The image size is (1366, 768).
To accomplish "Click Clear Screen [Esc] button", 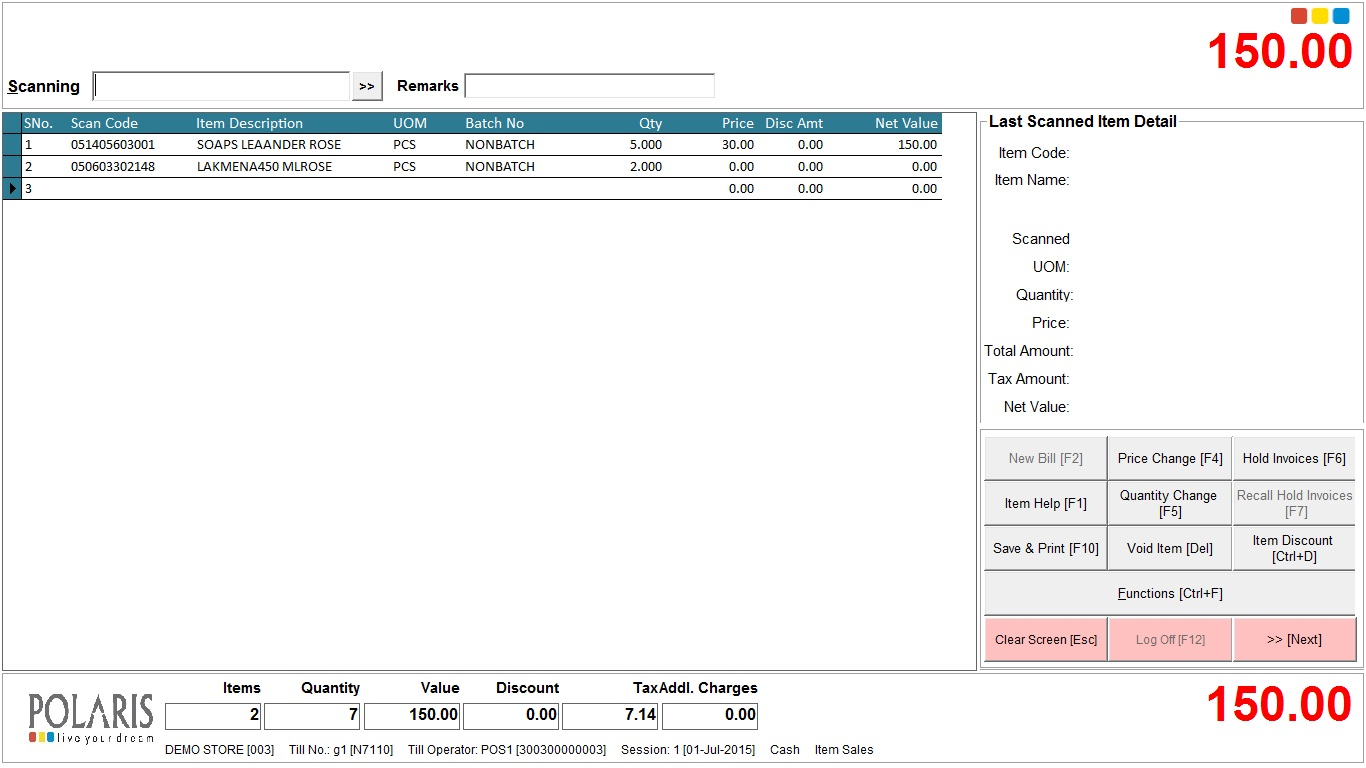I will 1045,640.
